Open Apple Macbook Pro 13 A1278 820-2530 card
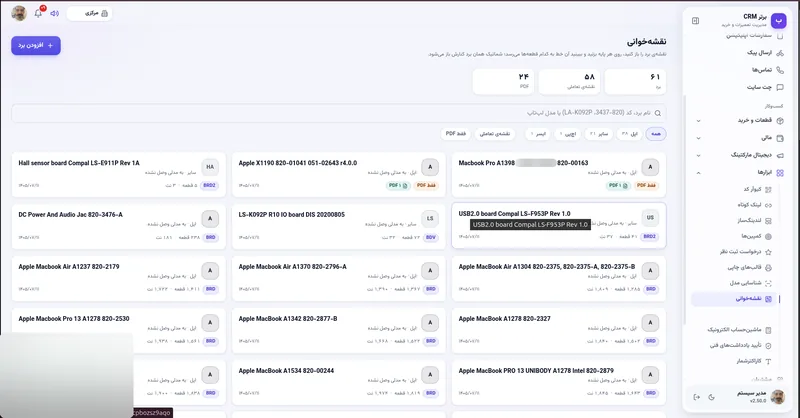 point(118,330)
